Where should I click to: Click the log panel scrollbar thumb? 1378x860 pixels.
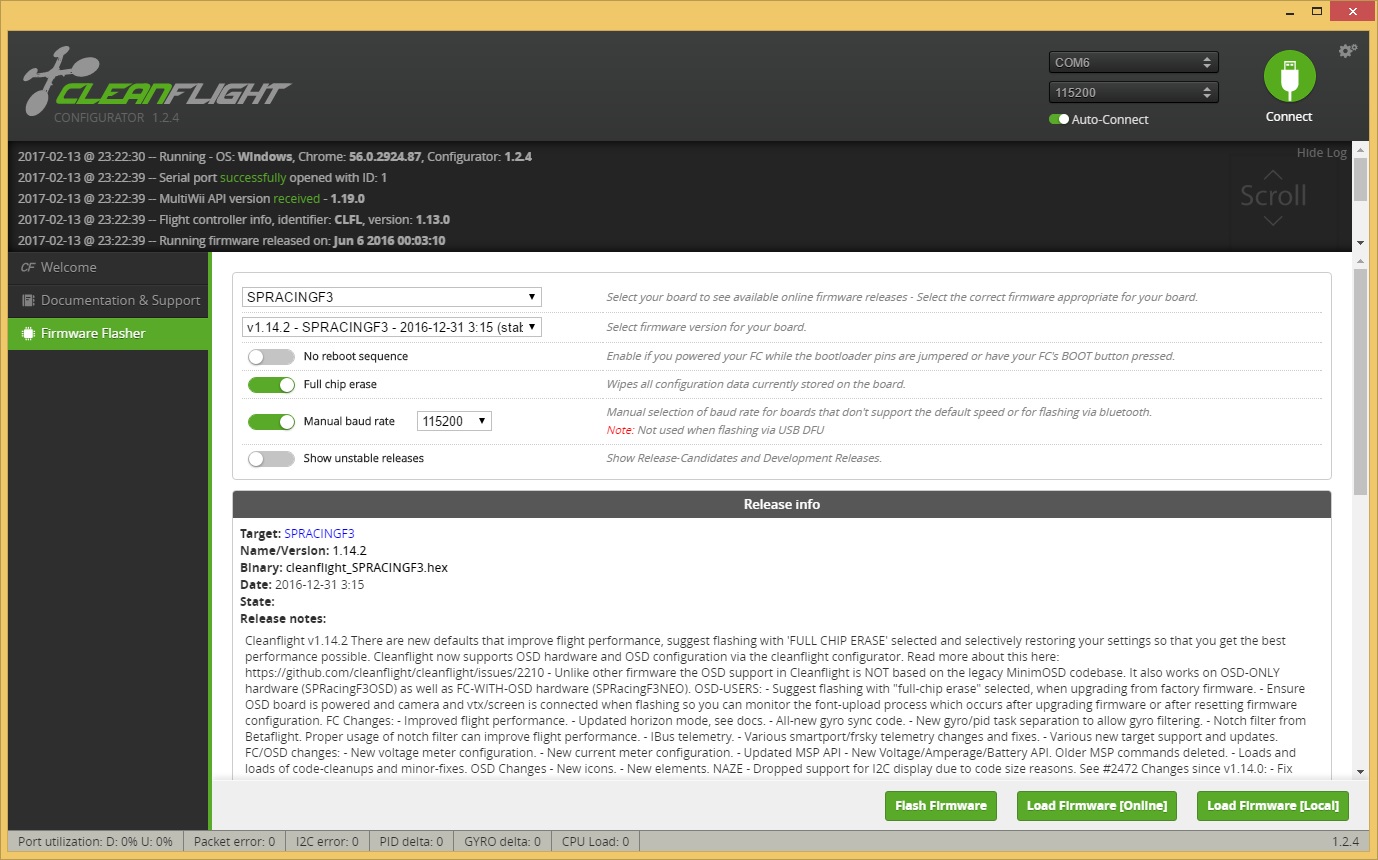(x=1360, y=178)
